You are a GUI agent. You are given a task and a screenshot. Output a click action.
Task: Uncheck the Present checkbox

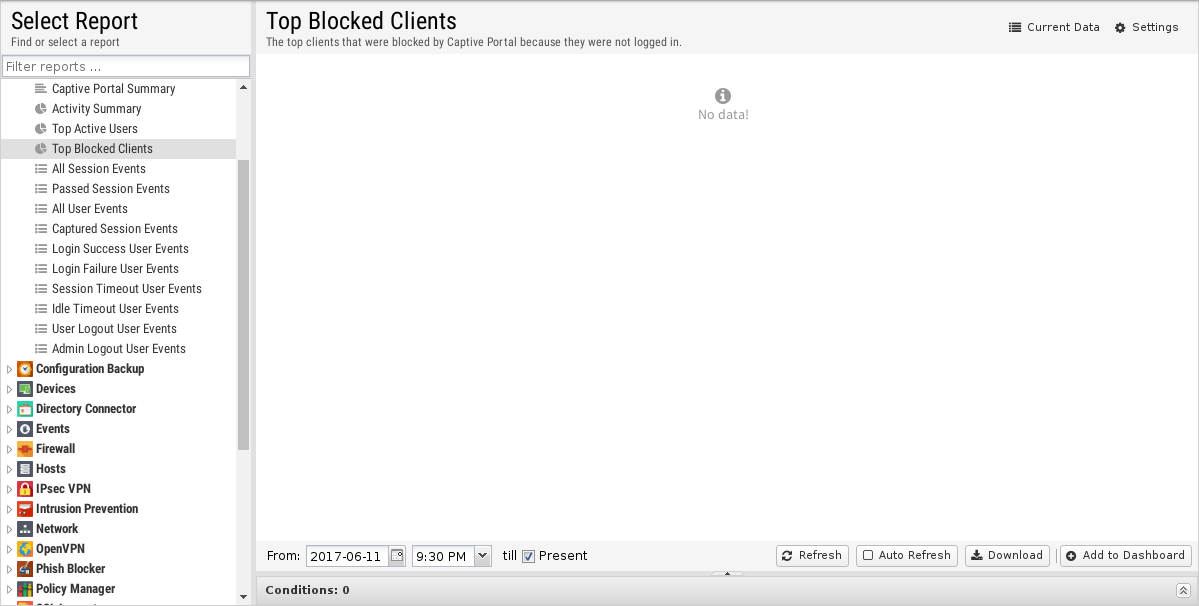(528, 556)
